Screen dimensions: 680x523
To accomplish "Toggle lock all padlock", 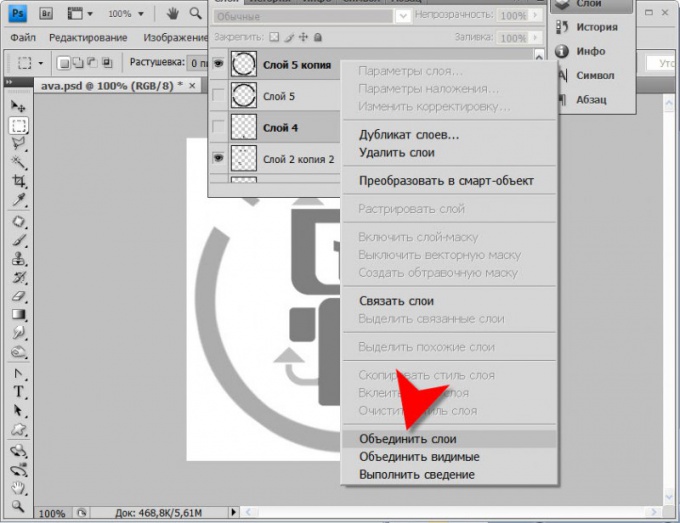I will click(318, 37).
